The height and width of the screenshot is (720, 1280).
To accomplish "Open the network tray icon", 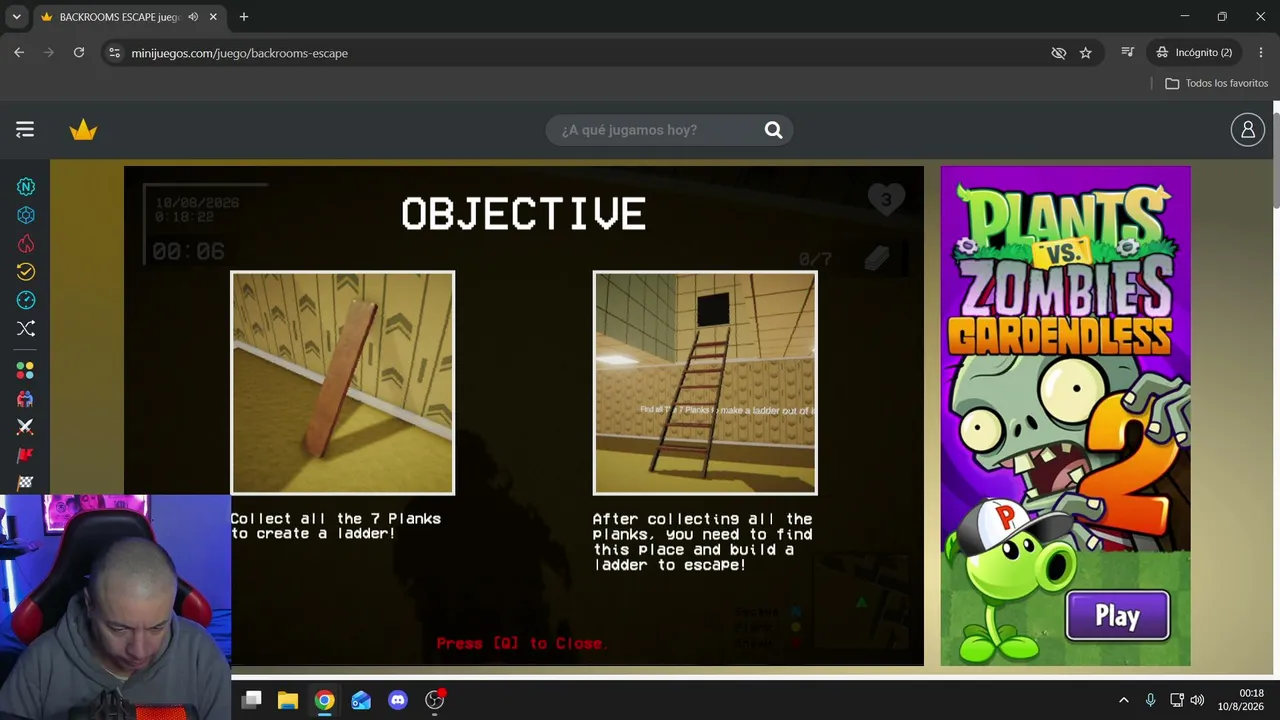I will click(x=1177, y=700).
